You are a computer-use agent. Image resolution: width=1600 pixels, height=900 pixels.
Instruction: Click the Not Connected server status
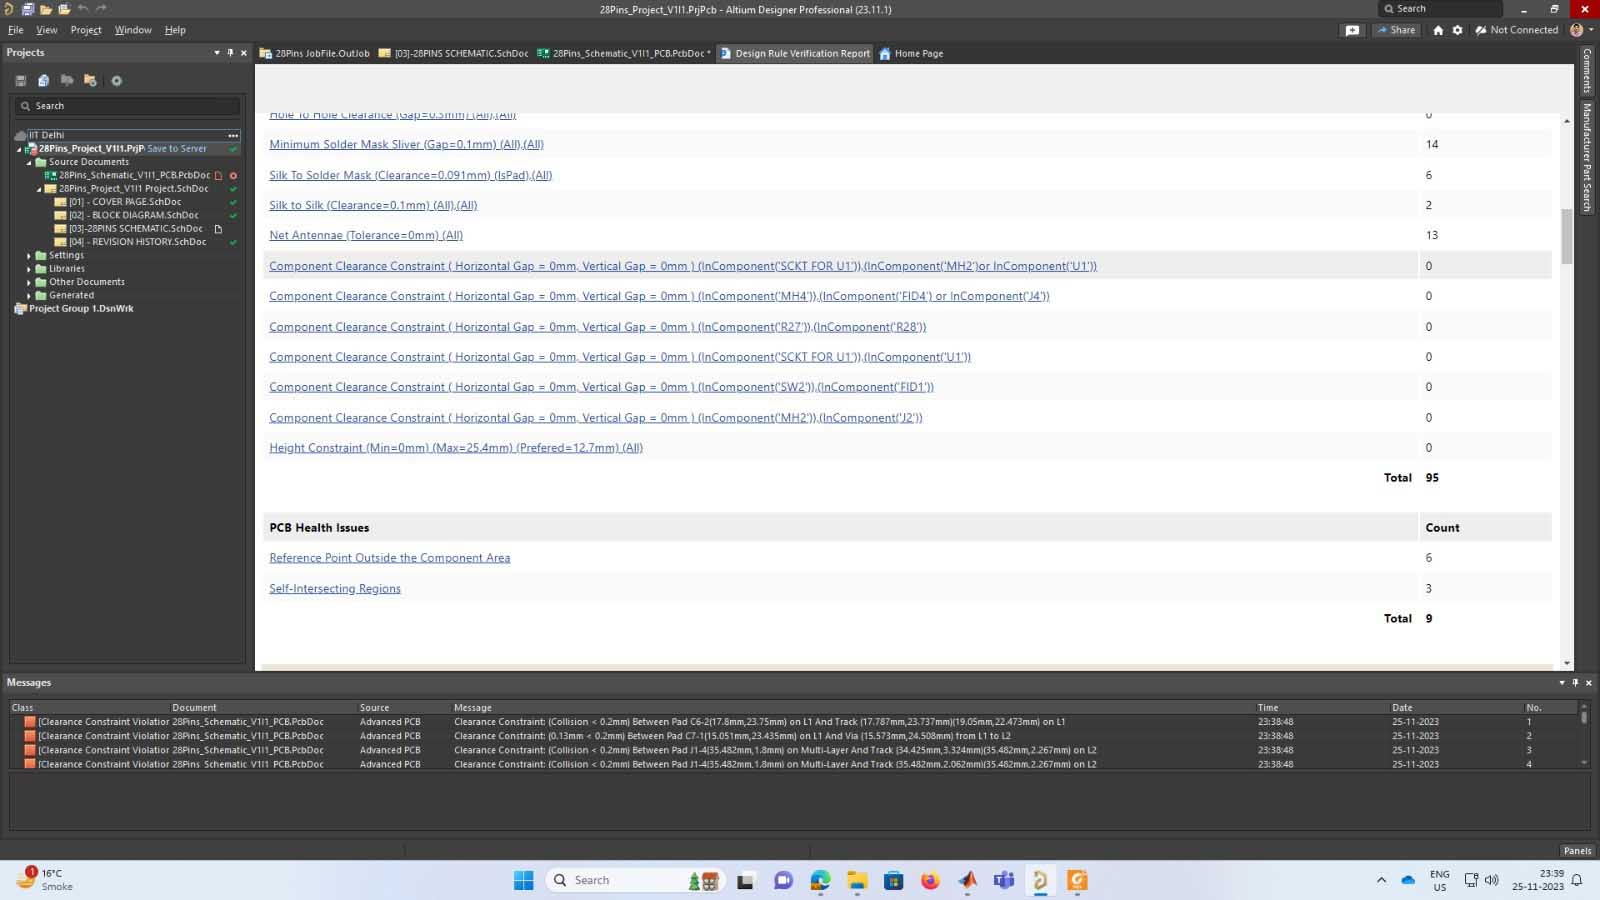(1516, 30)
